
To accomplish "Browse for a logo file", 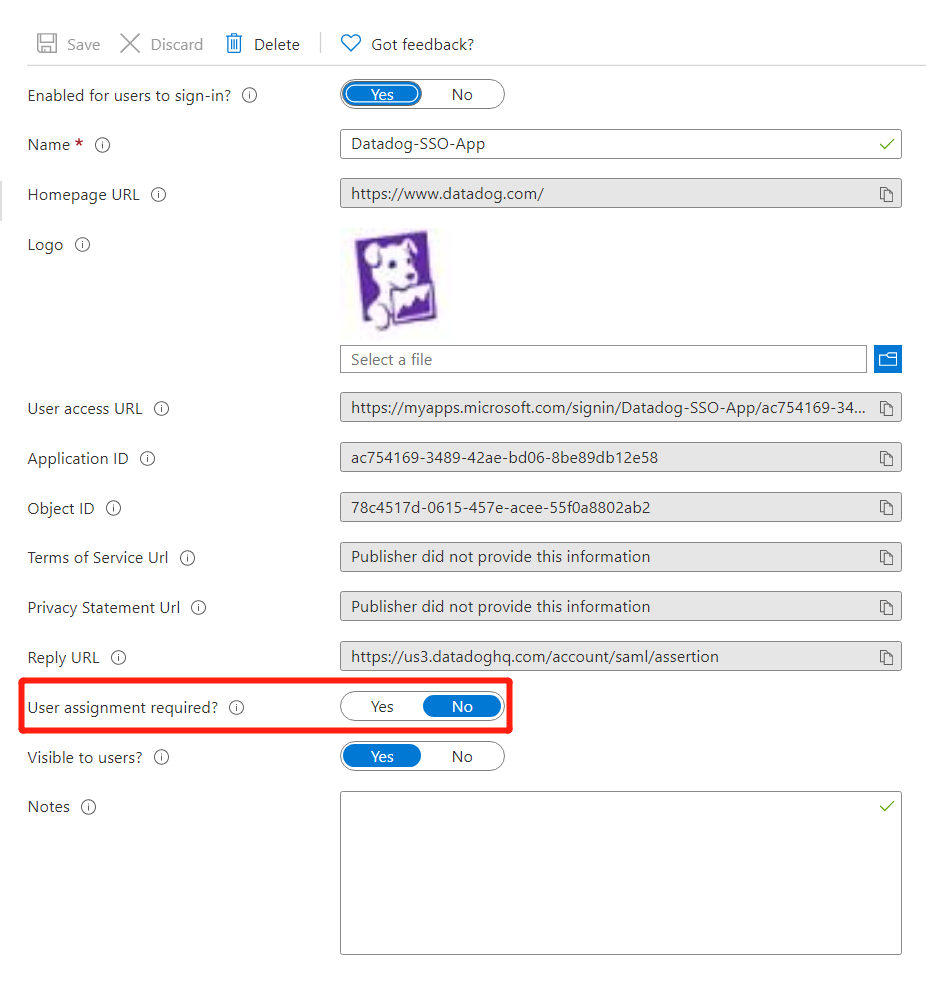I will (x=888, y=359).
